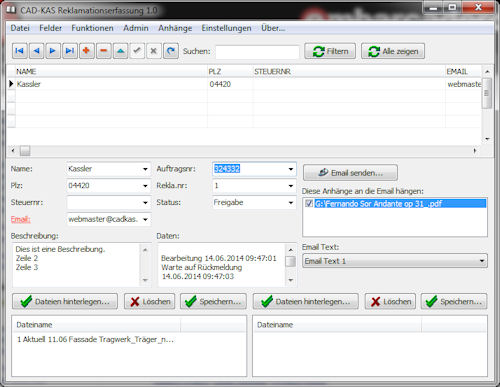Uncheck the Fernando Sor Andante PDF attachment
The height and width of the screenshot is (387, 500).
pyautogui.click(x=309, y=203)
